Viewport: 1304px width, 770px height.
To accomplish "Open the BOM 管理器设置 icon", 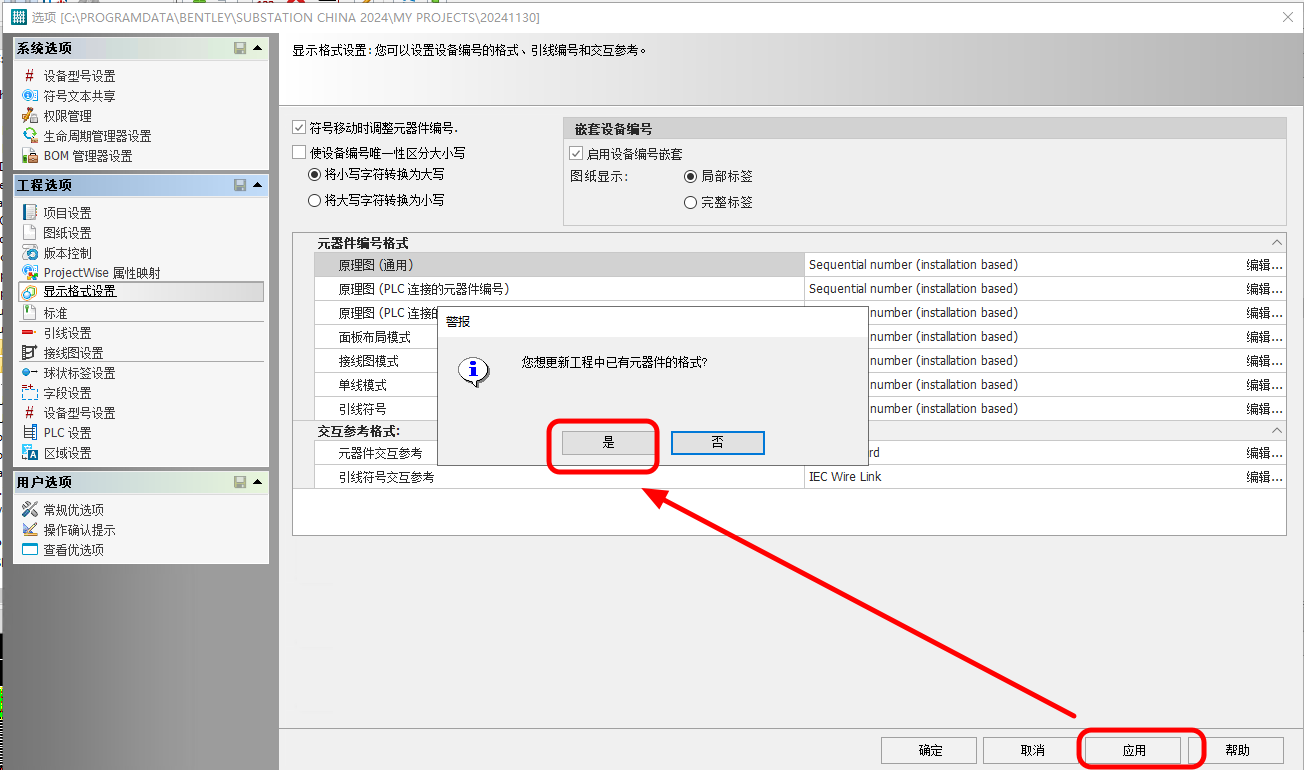I will coord(30,156).
